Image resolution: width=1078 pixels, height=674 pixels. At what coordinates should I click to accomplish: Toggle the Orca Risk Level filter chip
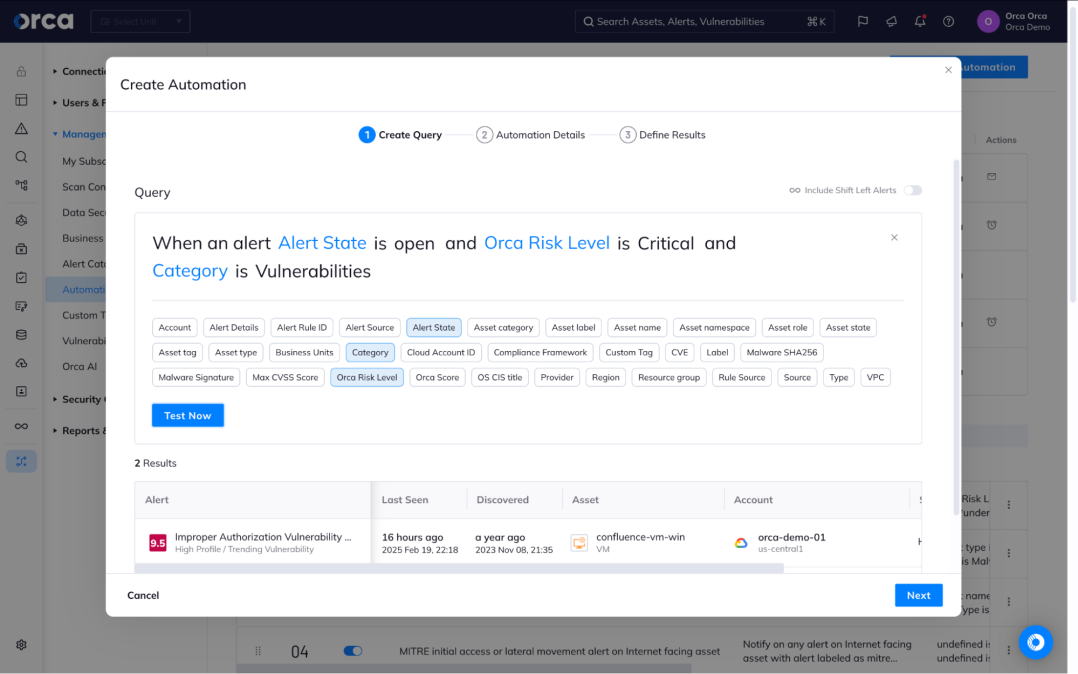click(367, 377)
